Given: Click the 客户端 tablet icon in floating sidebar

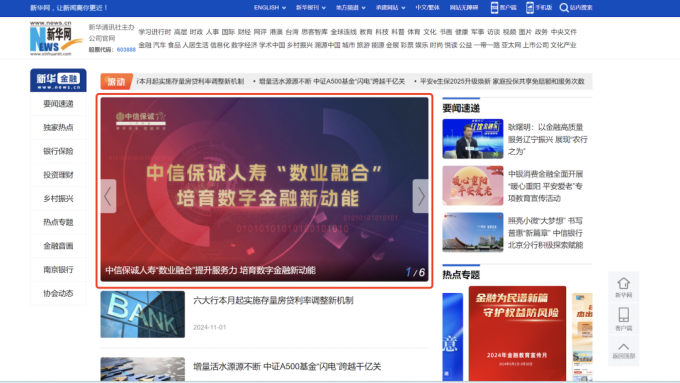Looking at the screenshot, I should tap(624, 314).
